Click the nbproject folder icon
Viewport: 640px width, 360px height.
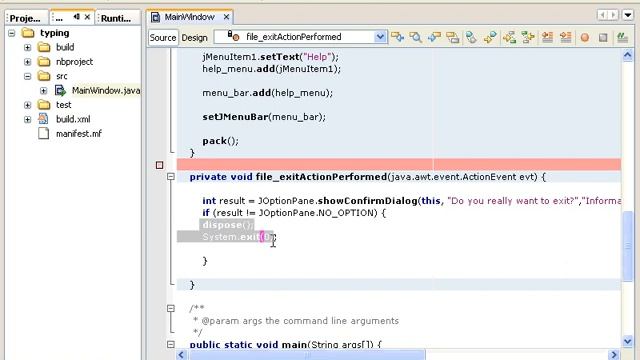pyautogui.click(x=44, y=62)
